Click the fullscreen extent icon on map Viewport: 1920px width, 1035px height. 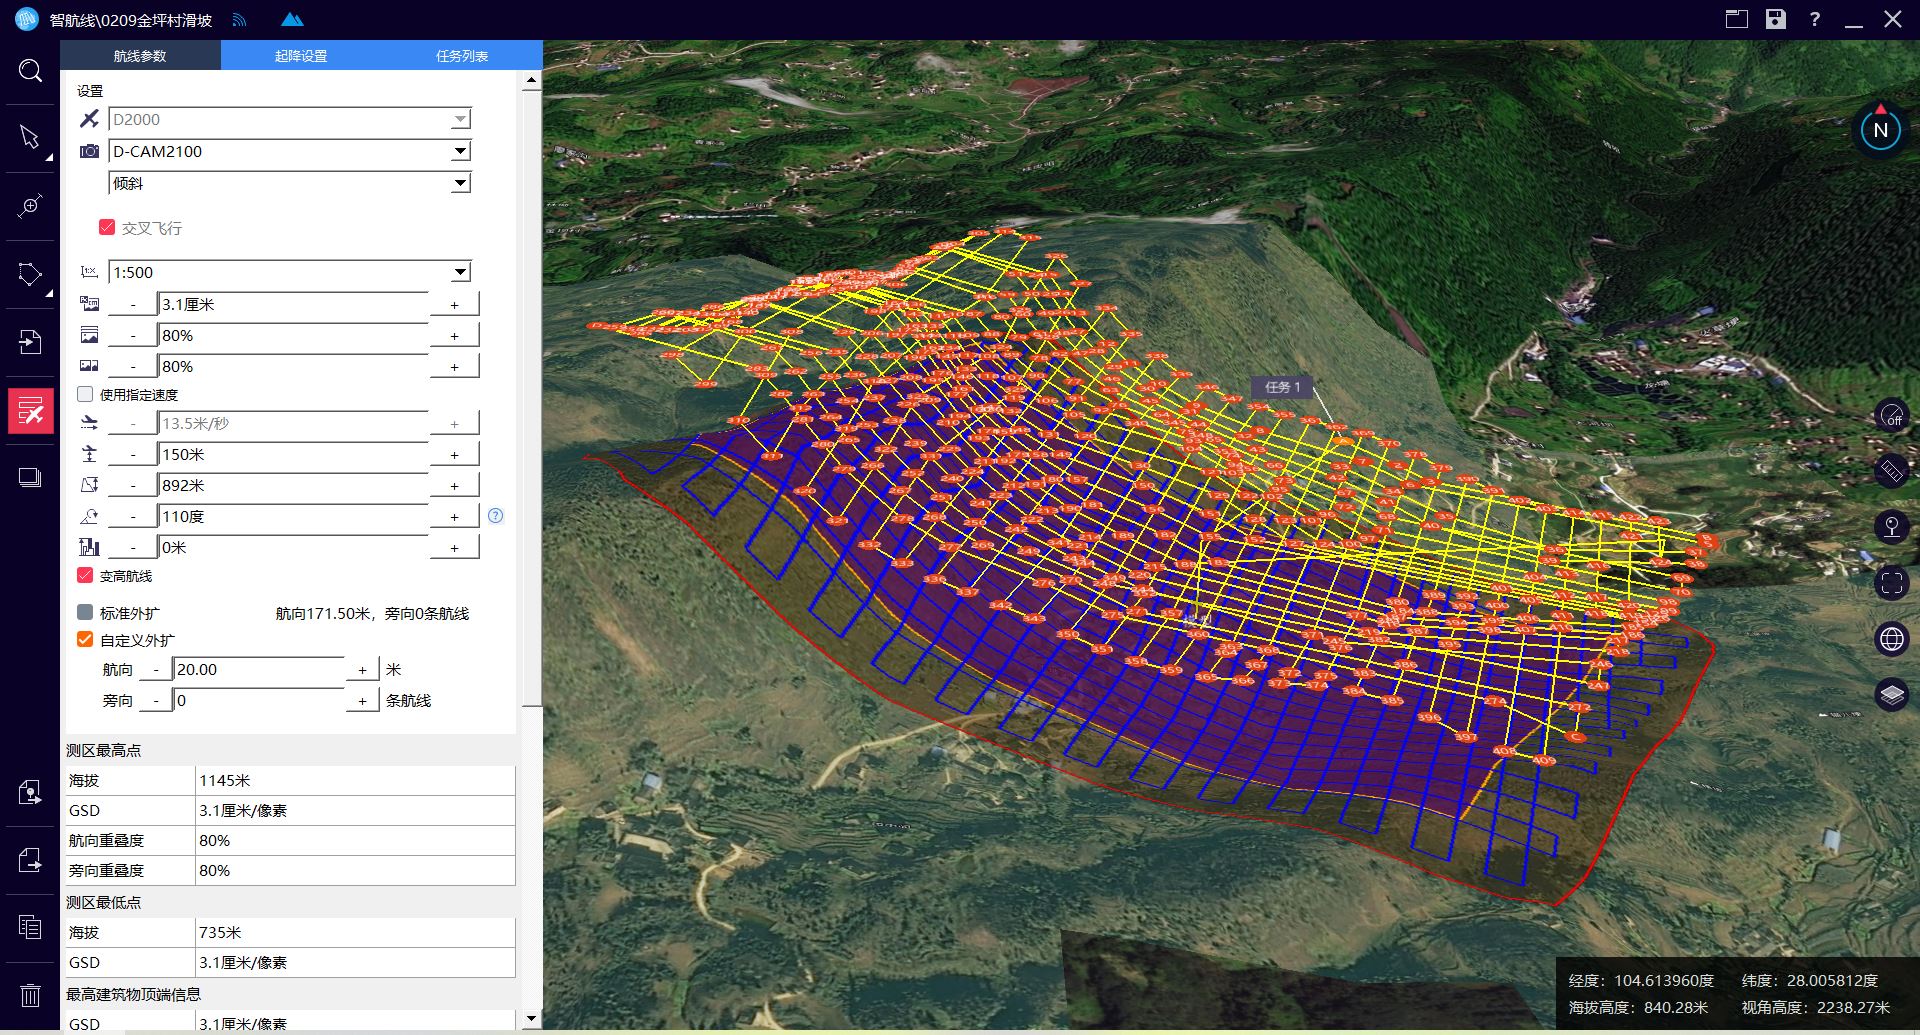(x=1891, y=583)
